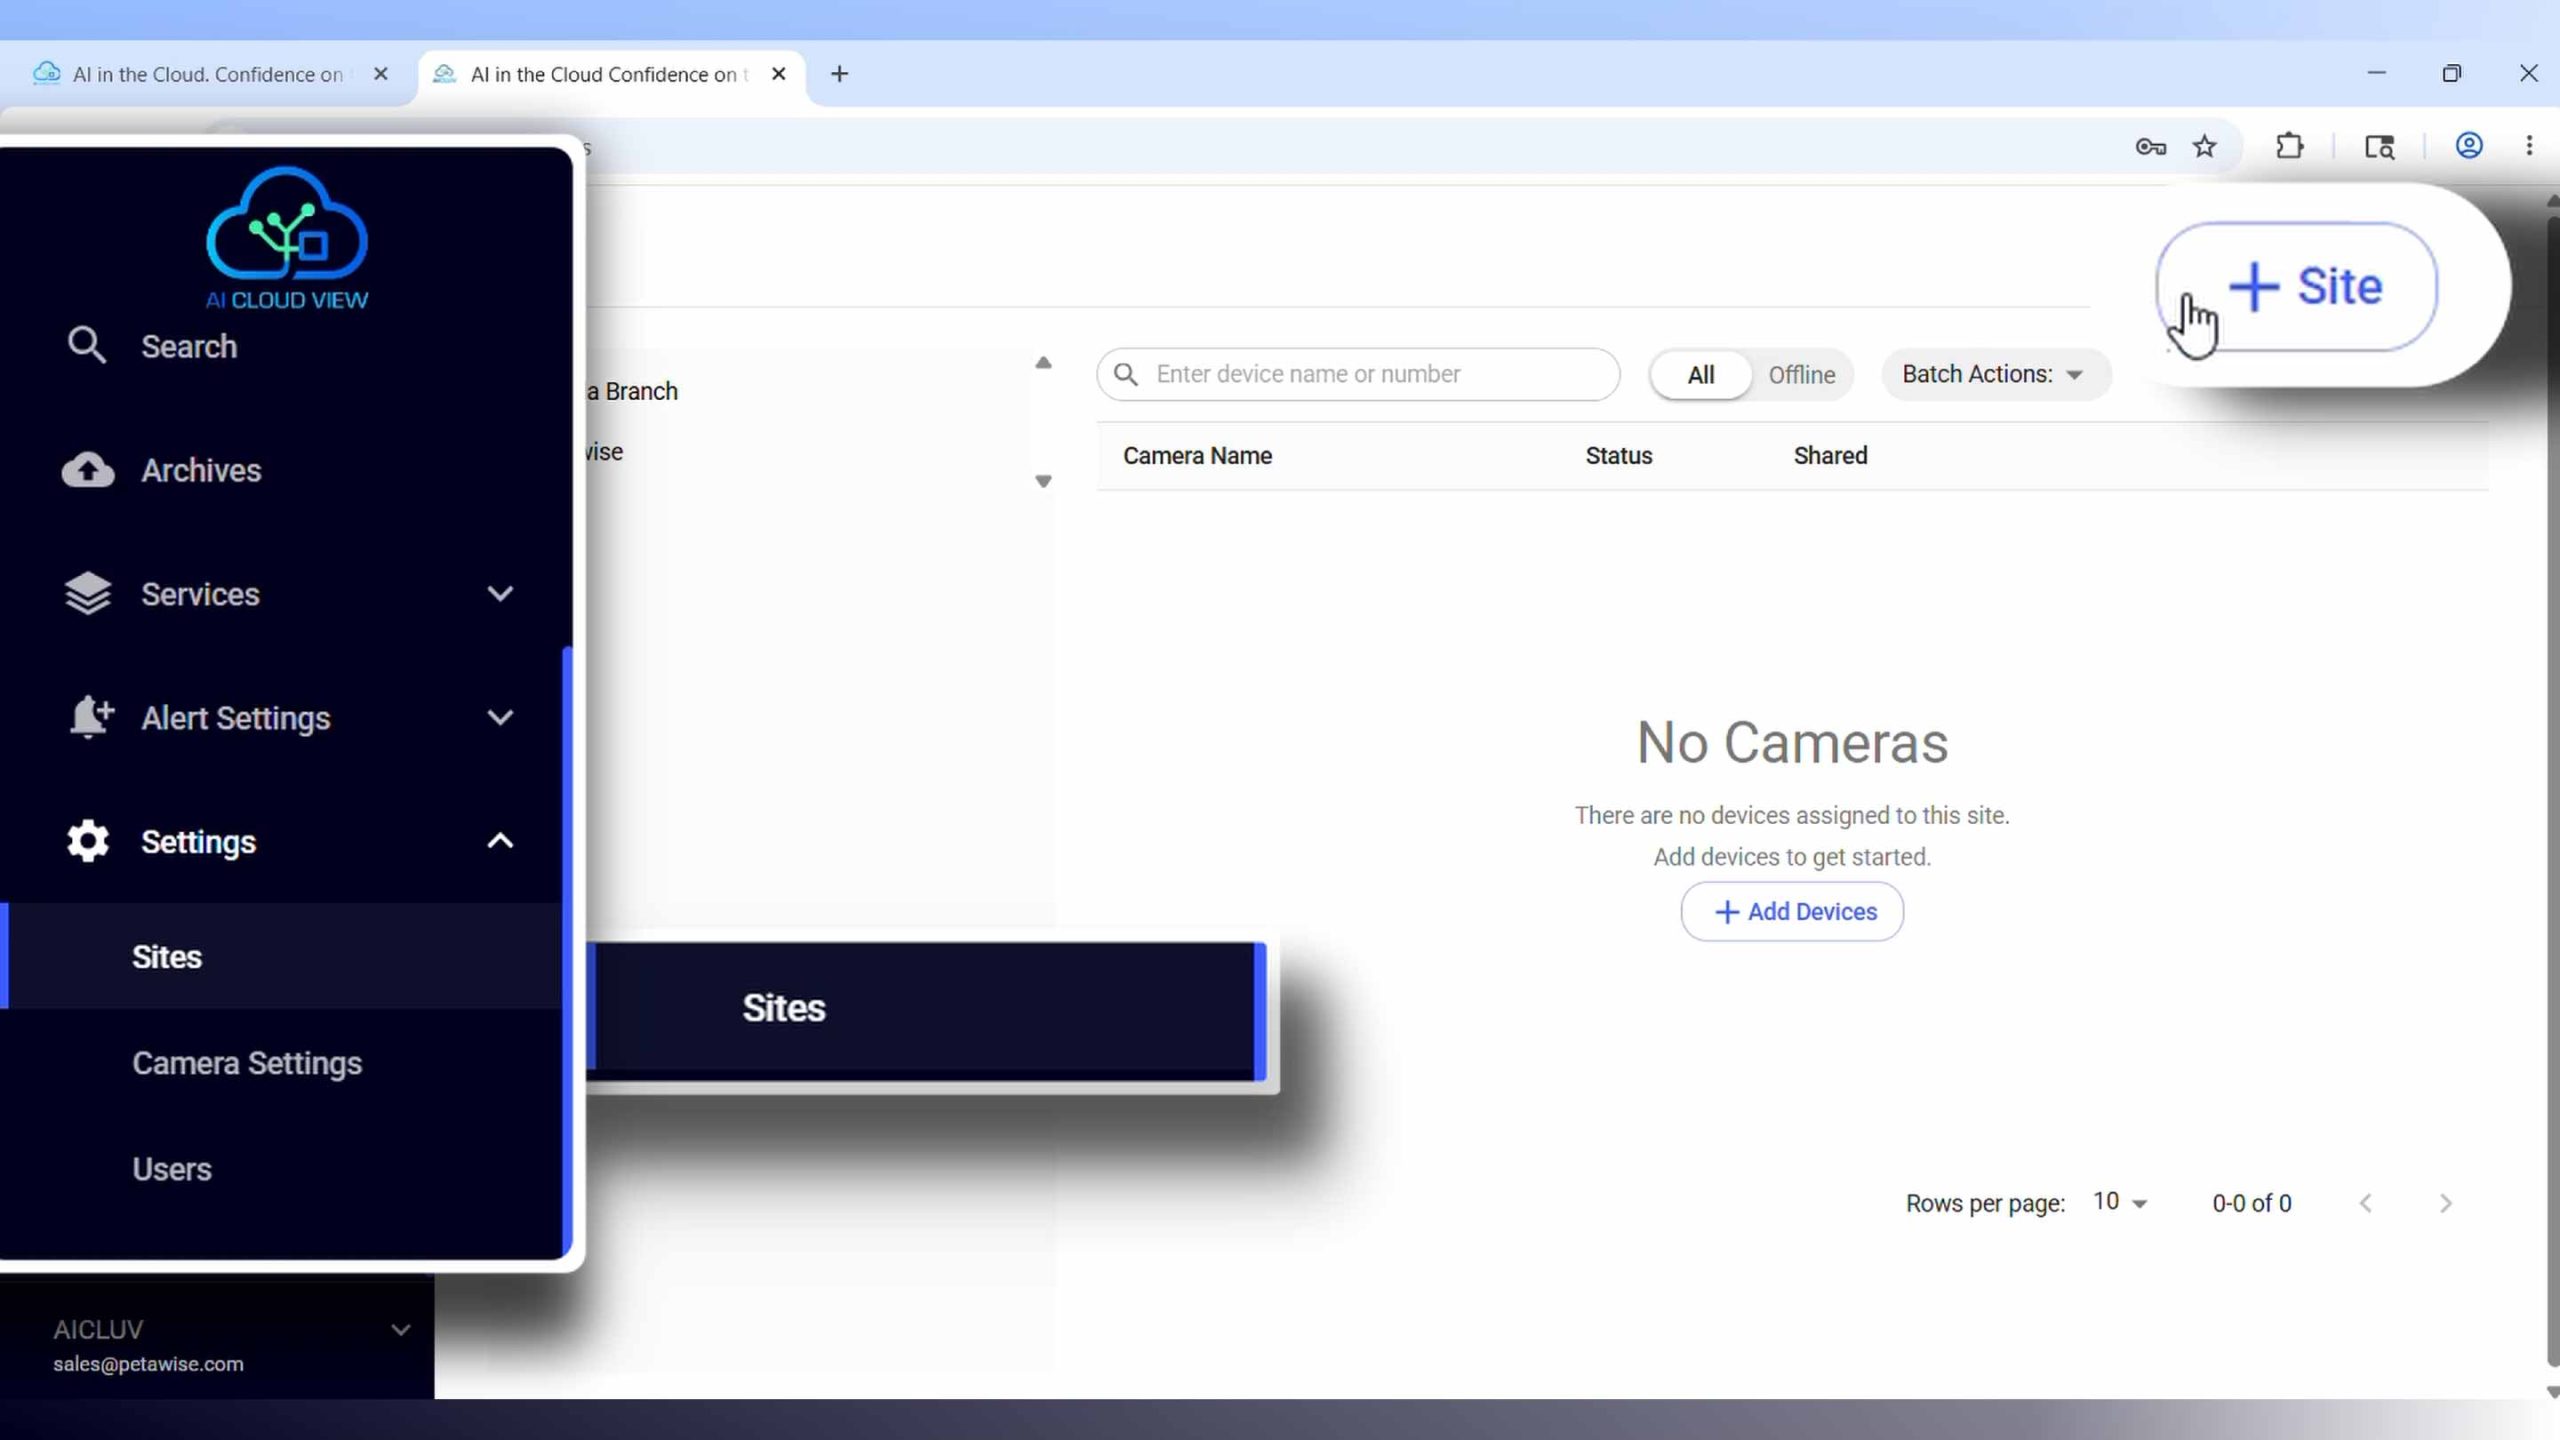Expand the AICLUV account menu
Screen dimensions: 2560x1440
click(400, 1330)
